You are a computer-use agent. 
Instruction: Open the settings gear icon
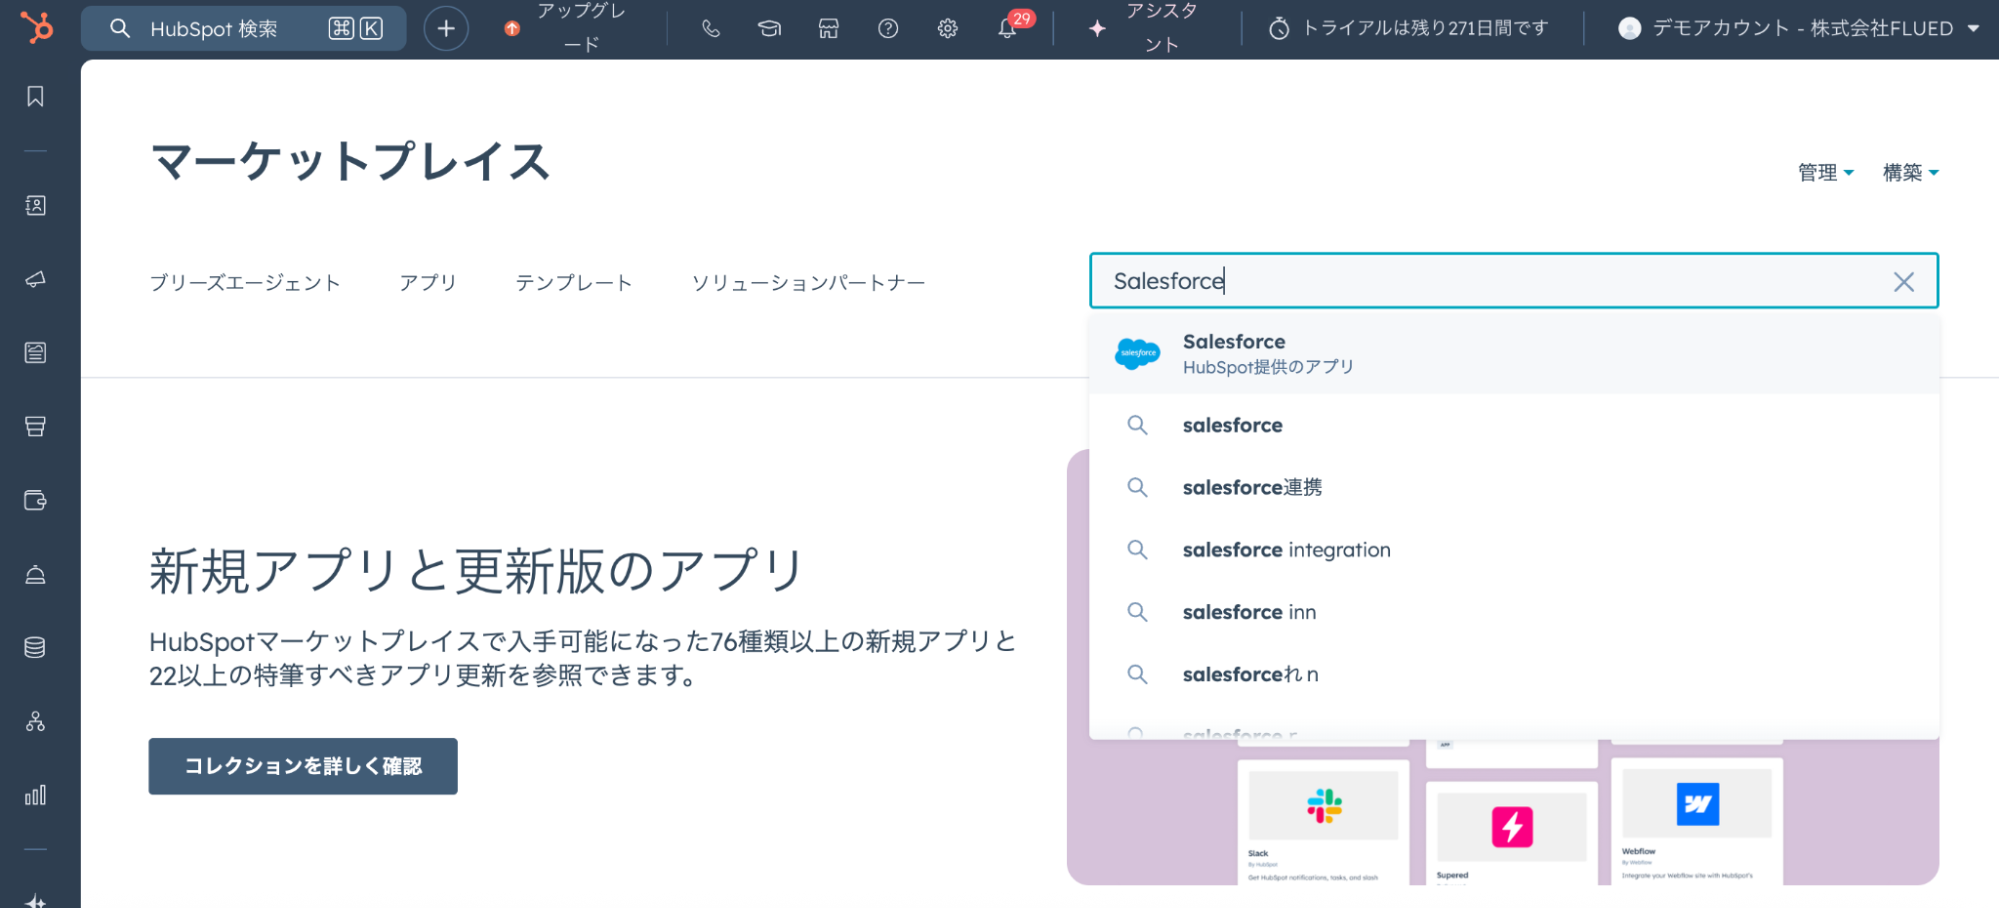(x=947, y=29)
